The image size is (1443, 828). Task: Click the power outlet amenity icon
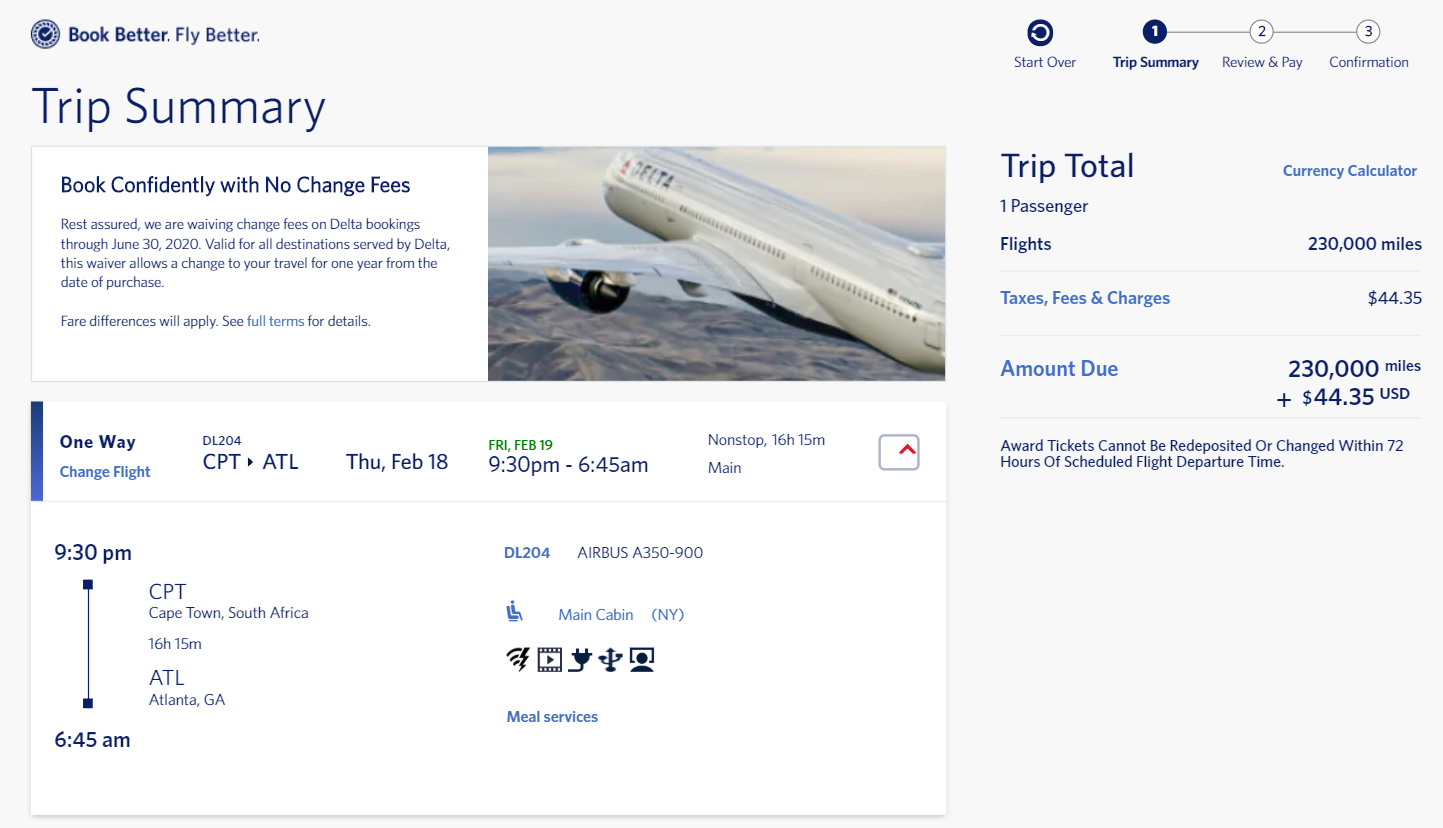click(x=578, y=659)
